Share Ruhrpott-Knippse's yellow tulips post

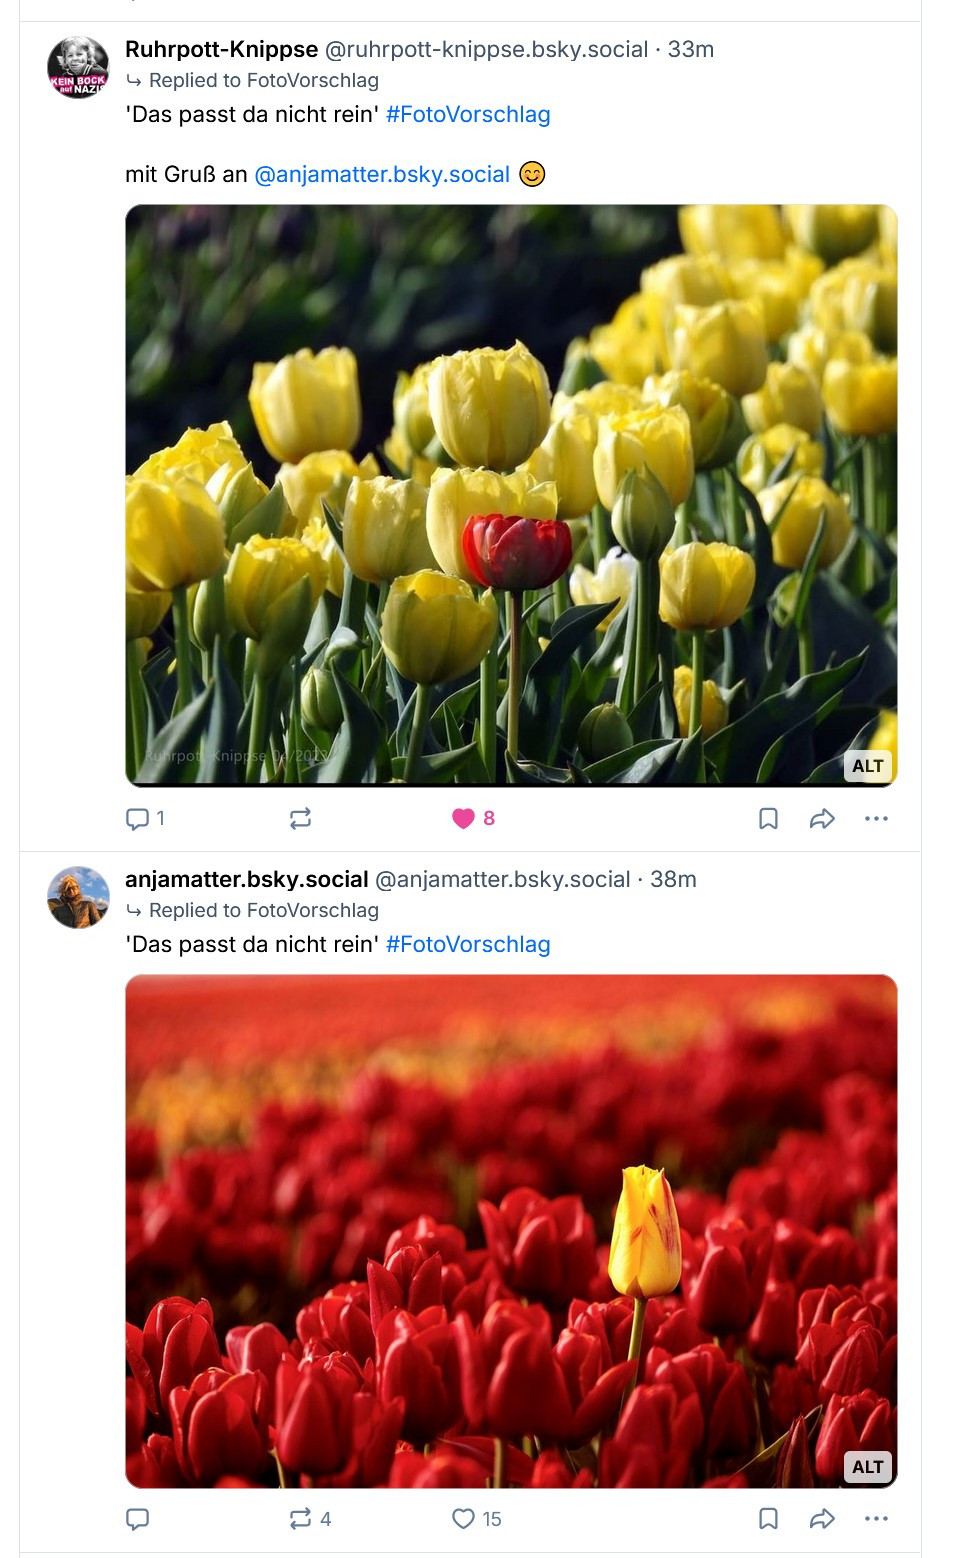click(x=822, y=819)
